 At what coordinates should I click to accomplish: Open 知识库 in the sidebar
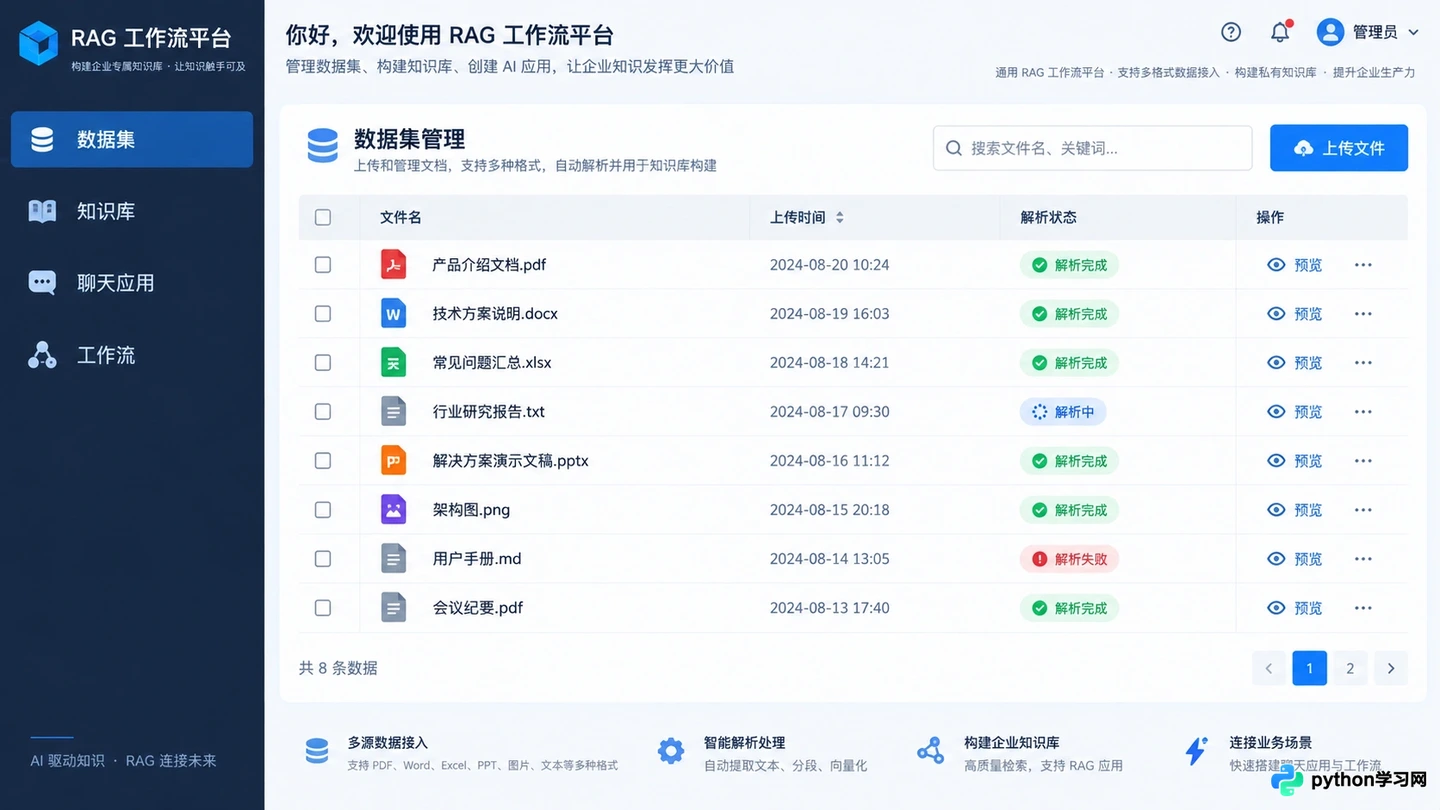(x=132, y=211)
